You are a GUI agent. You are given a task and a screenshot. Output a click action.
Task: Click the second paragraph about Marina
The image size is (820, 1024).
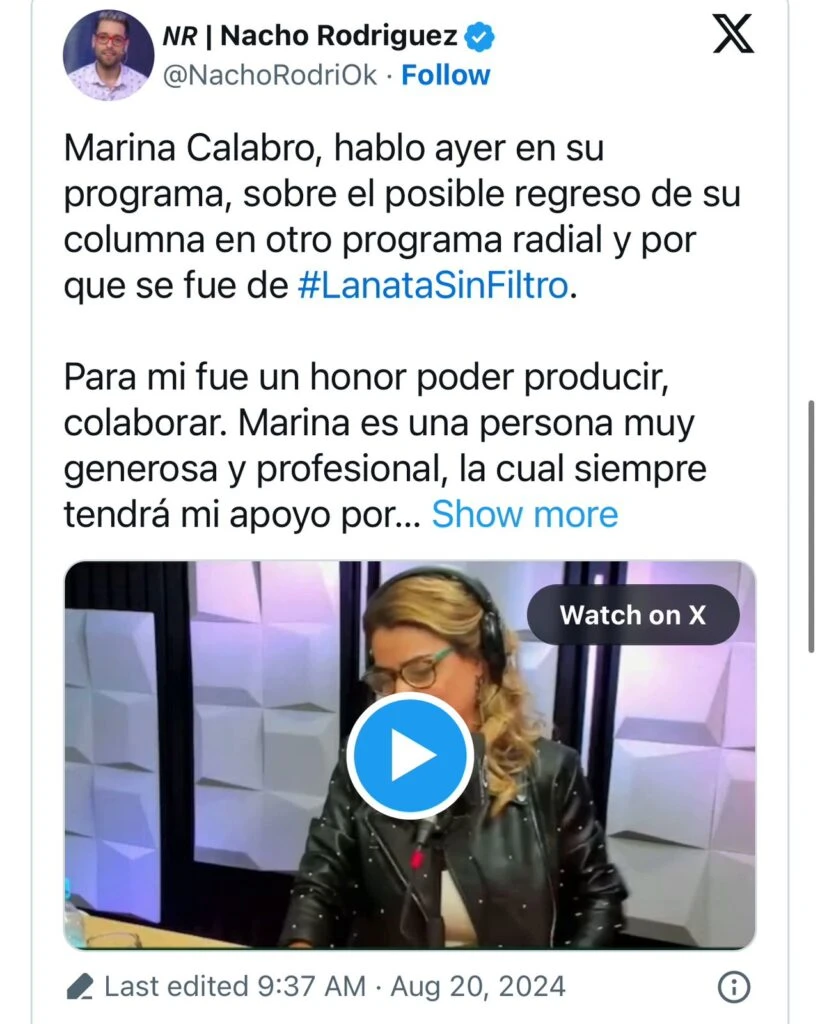point(385,445)
